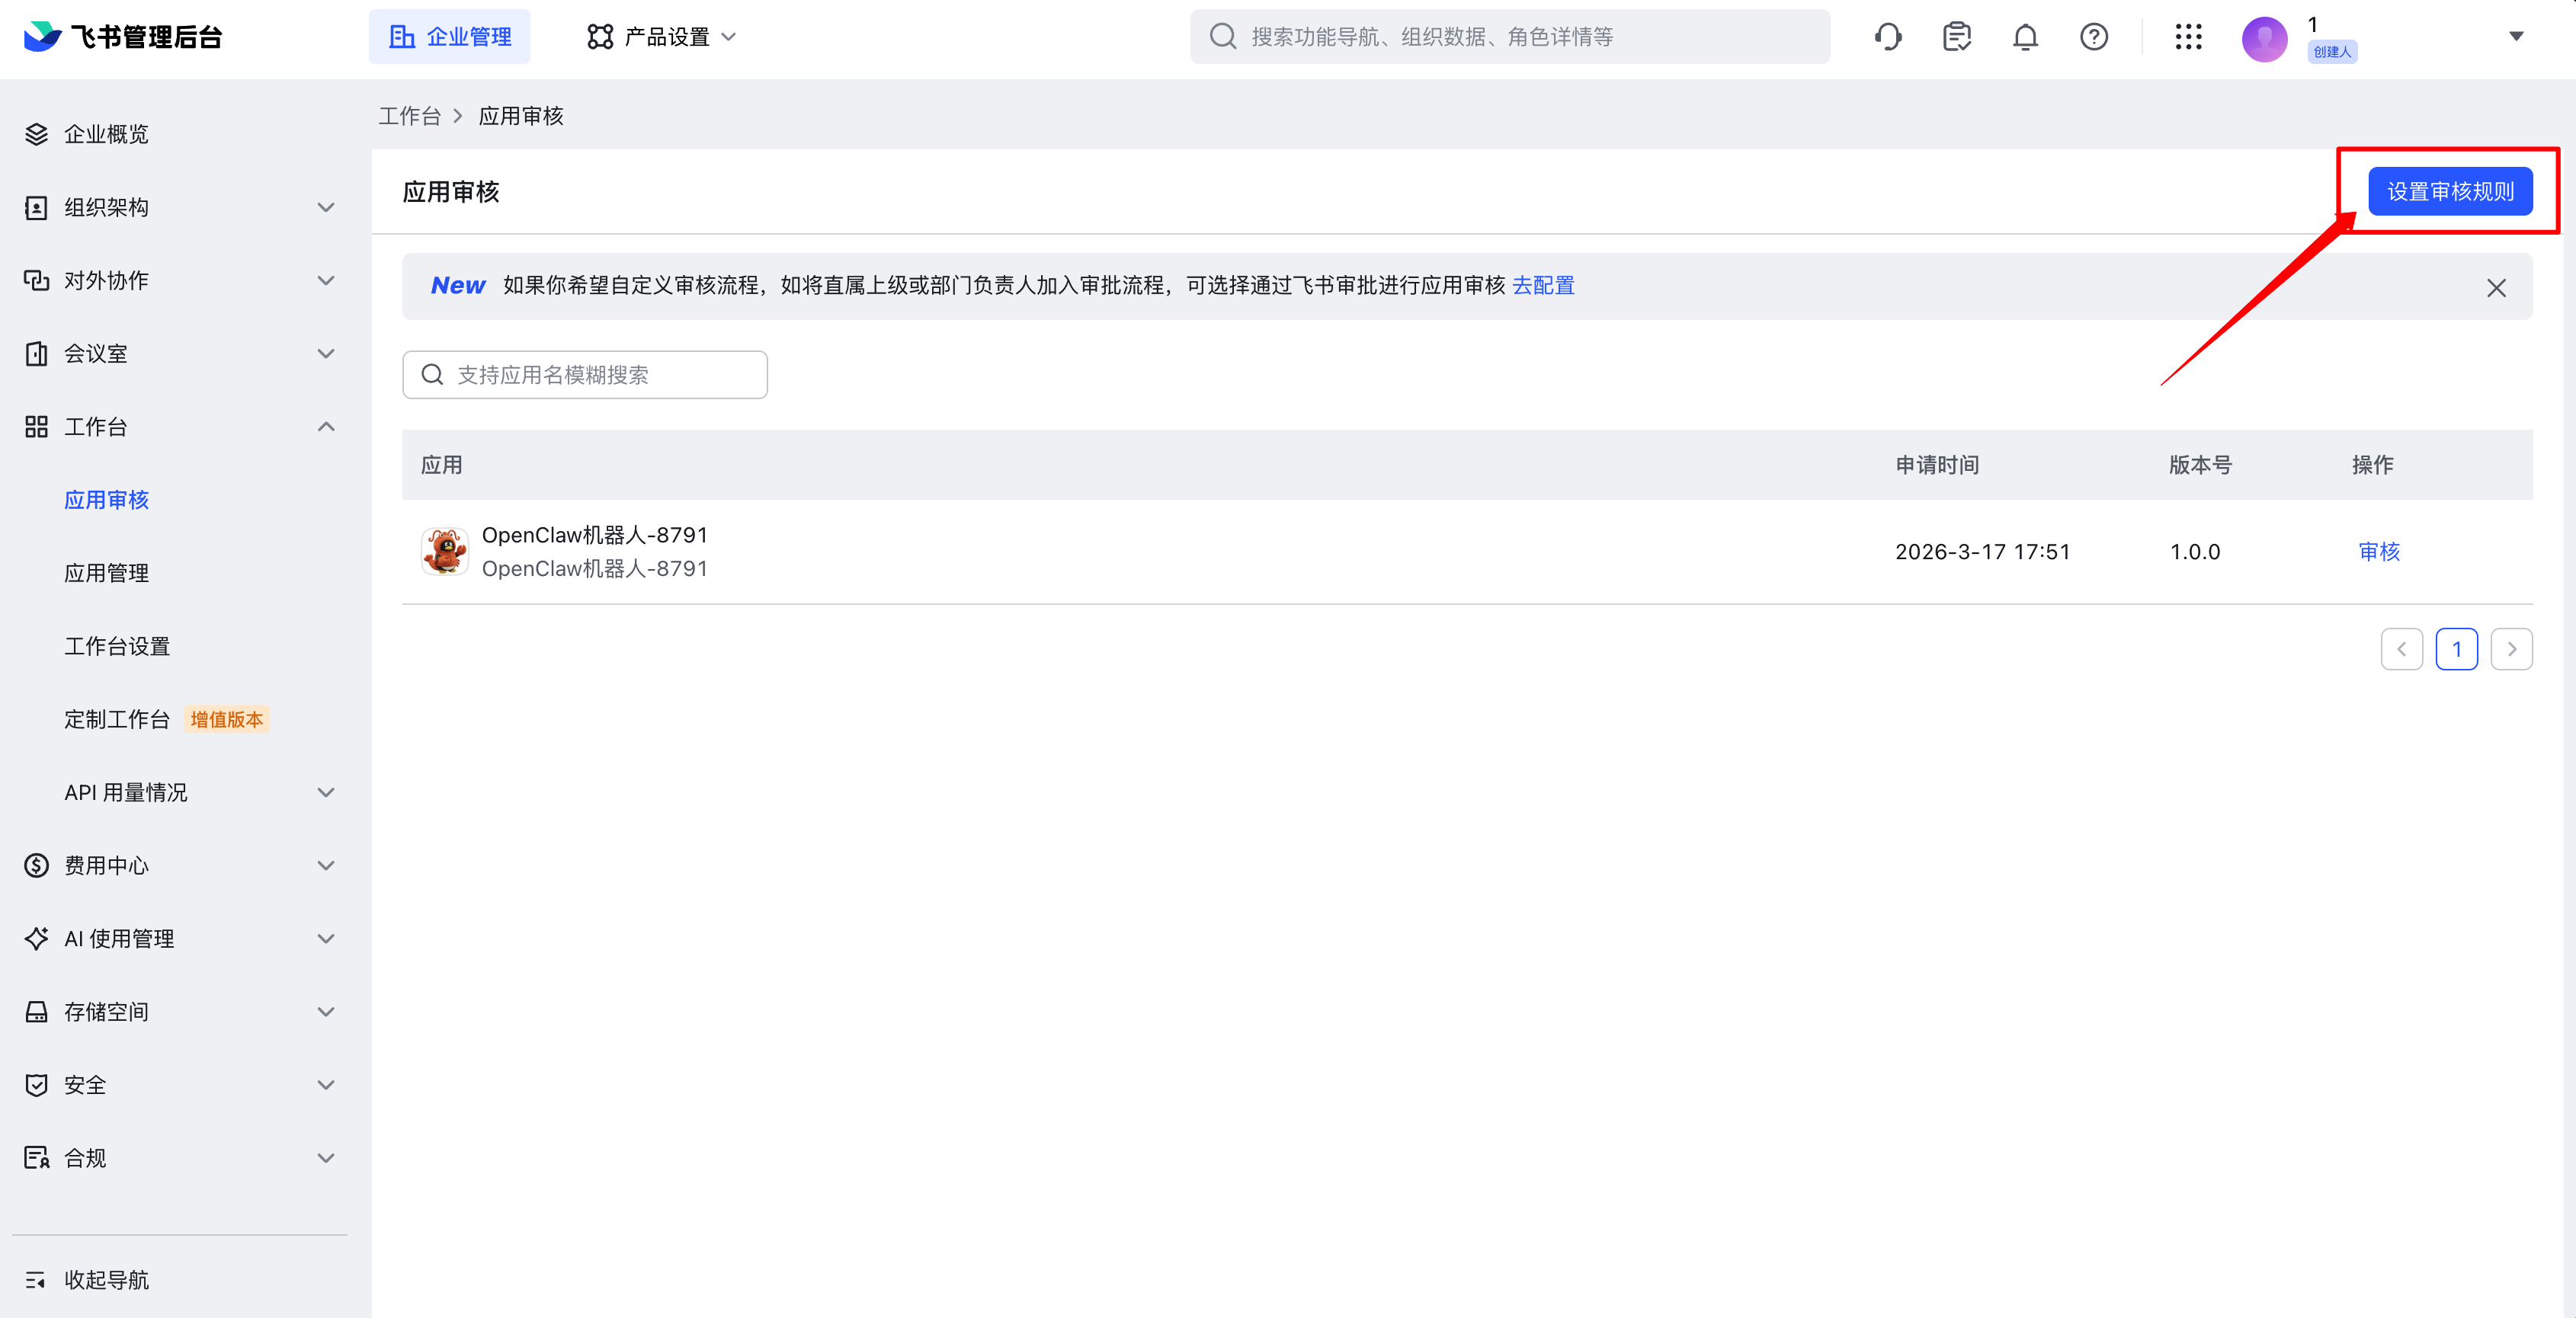Select 应用管理 in the sidebar
The width and height of the screenshot is (2576, 1318).
(x=106, y=572)
